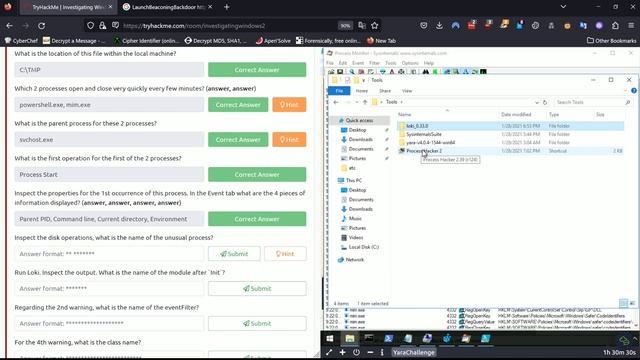640x360 pixels.
Task: Open recent locations dropdown in Explorer
Action: pyautogui.click(x=356, y=102)
